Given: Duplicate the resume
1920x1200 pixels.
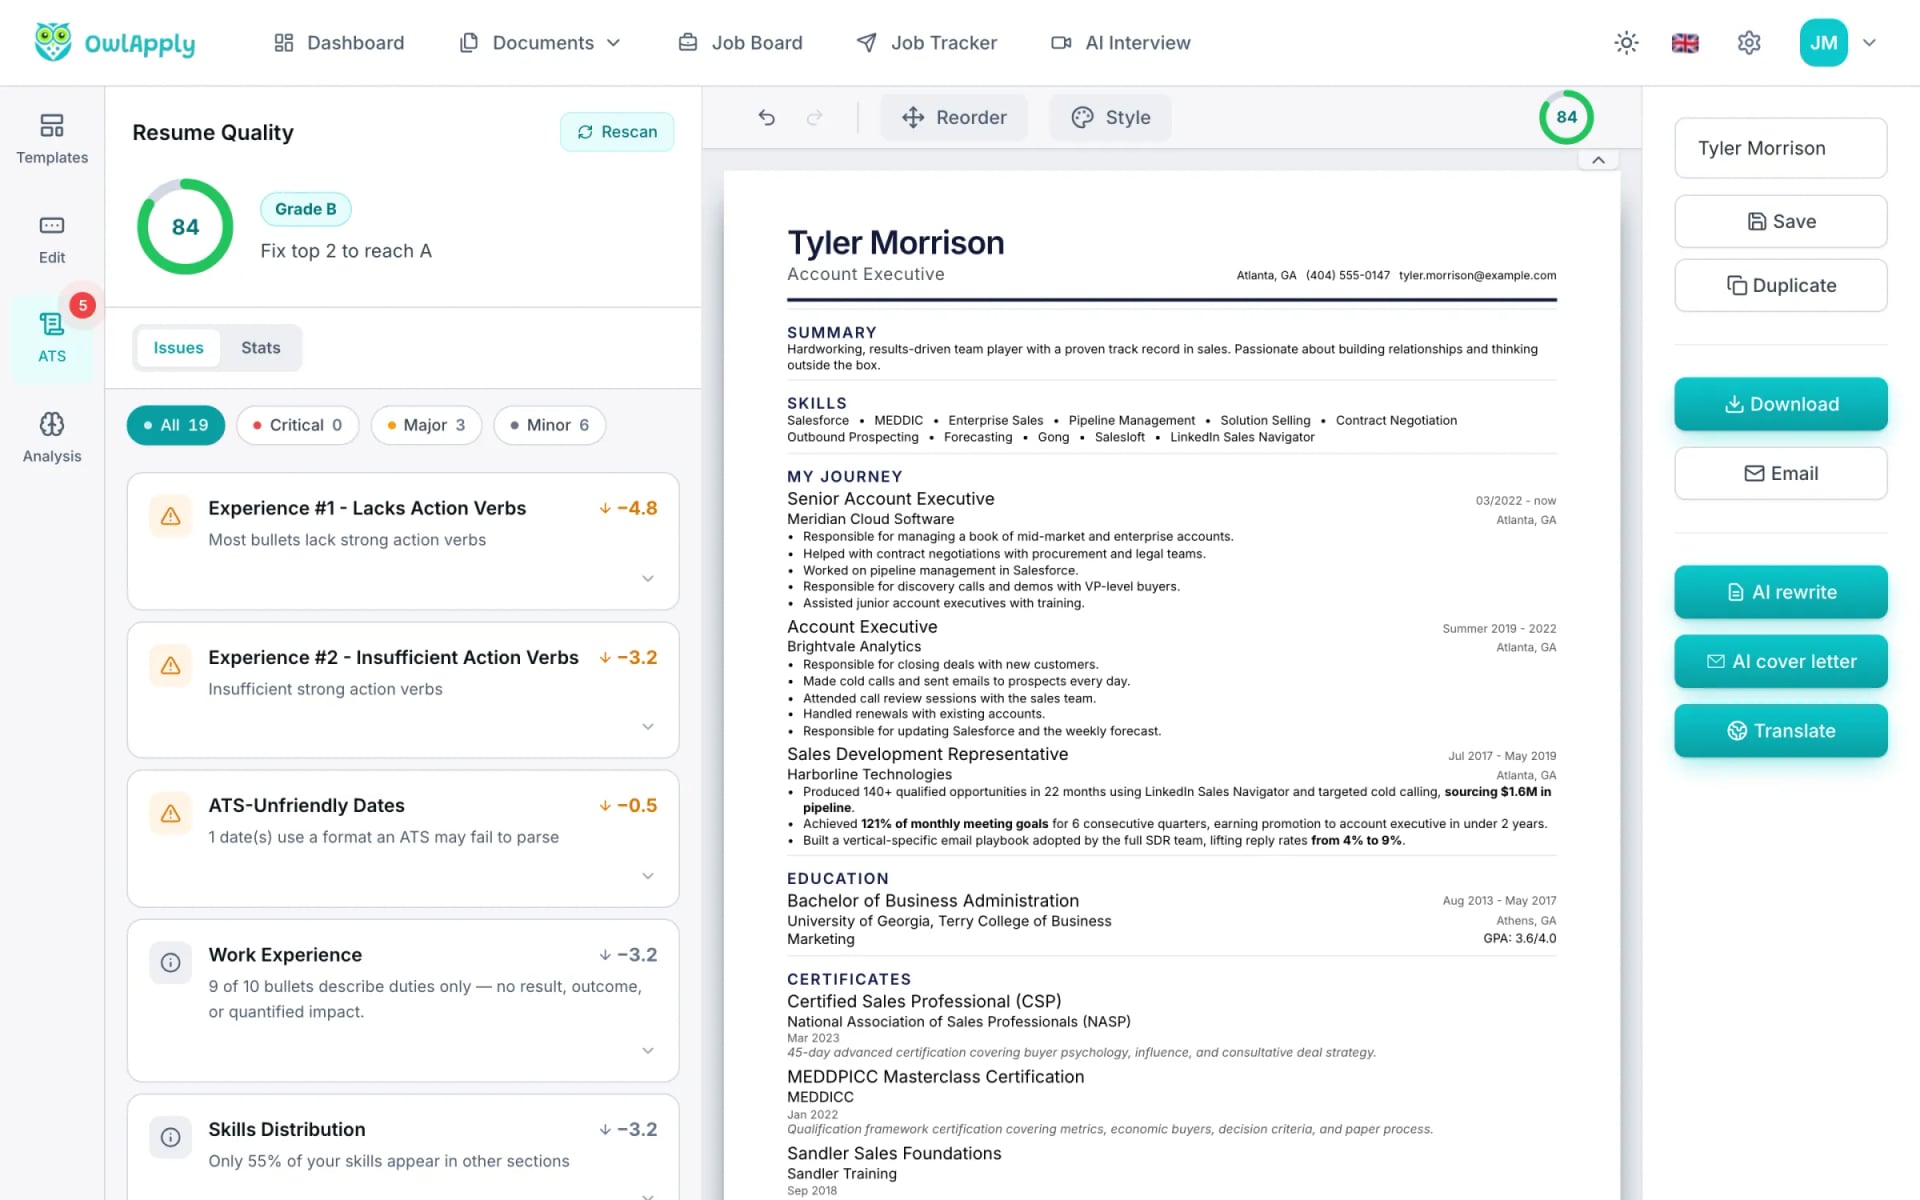Looking at the screenshot, I should tap(1780, 285).
